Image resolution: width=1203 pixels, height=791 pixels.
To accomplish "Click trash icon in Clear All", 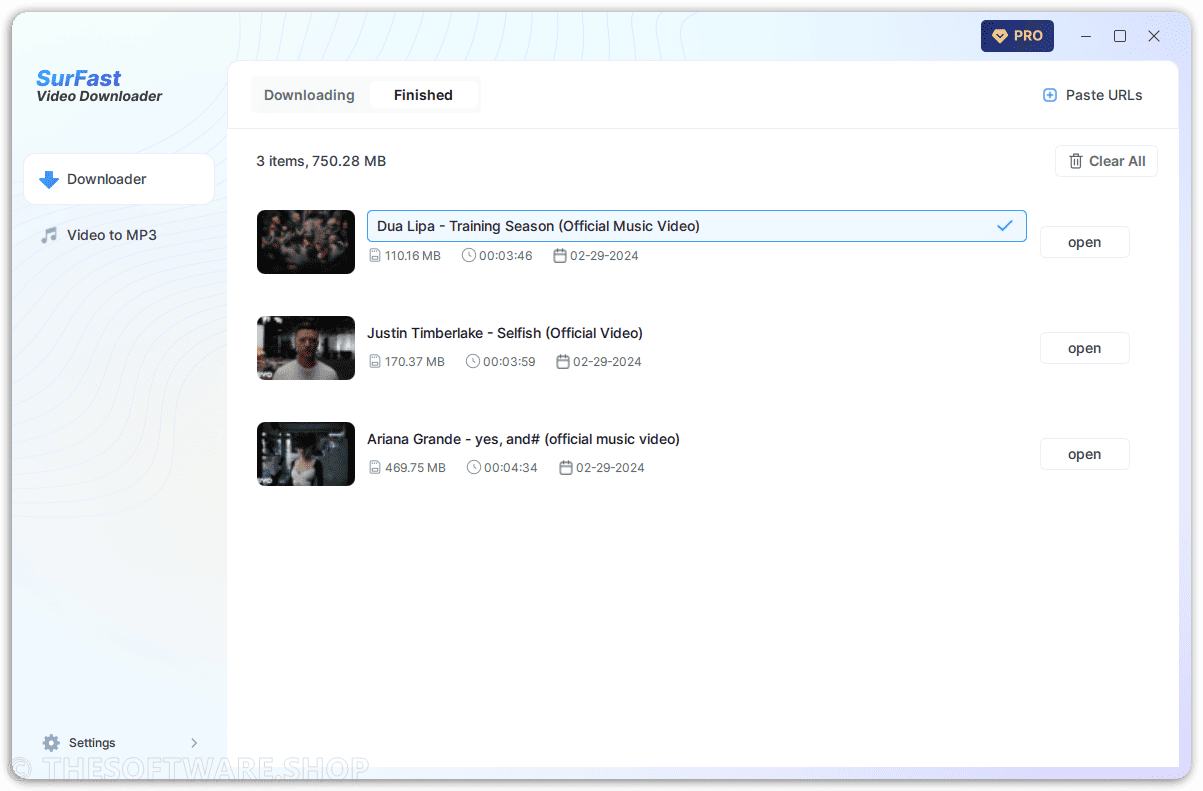I will [x=1076, y=161].
